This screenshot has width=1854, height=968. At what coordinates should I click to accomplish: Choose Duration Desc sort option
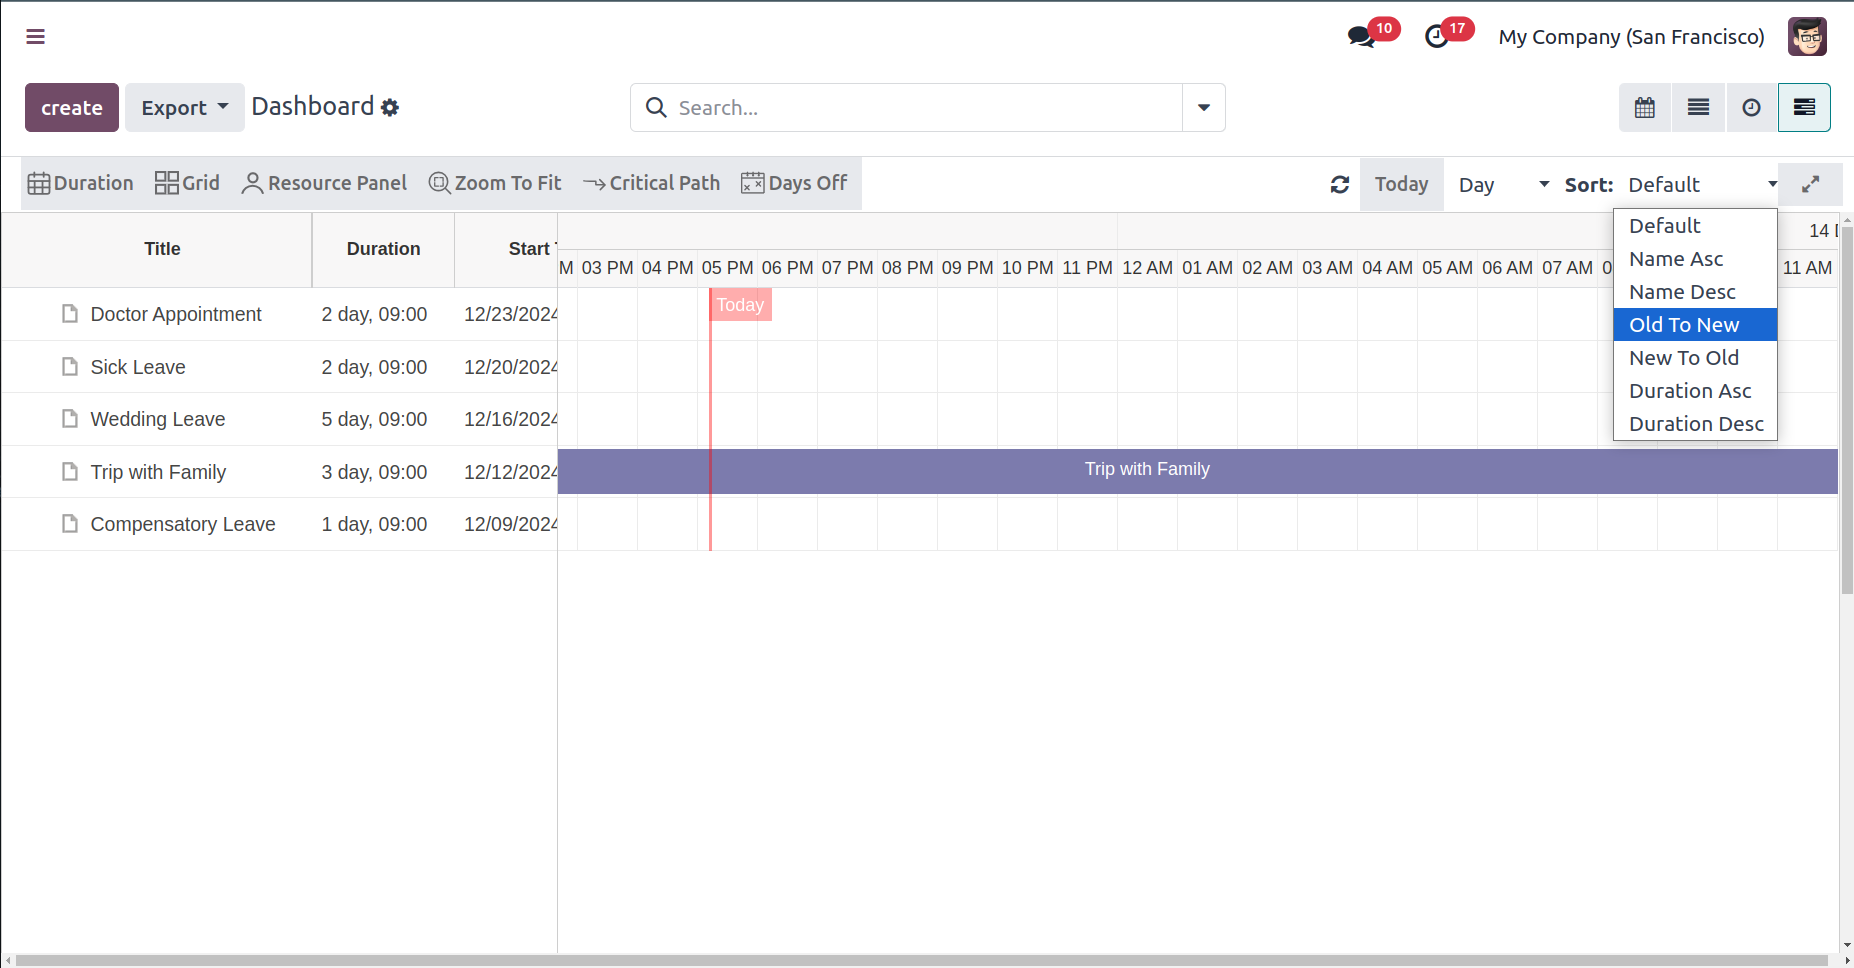coord(1696,424)
